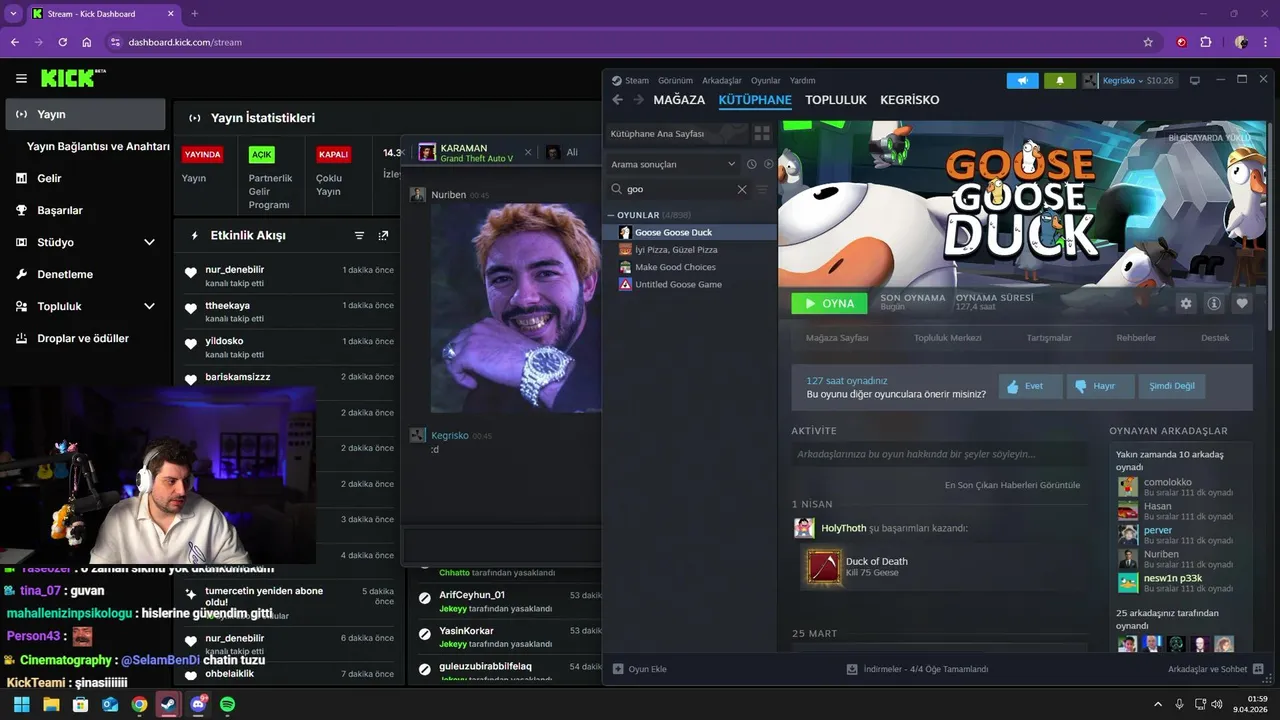Reload the Kick dashboard page
This screenshot has height=720, width=1280.
coord(63,42)
